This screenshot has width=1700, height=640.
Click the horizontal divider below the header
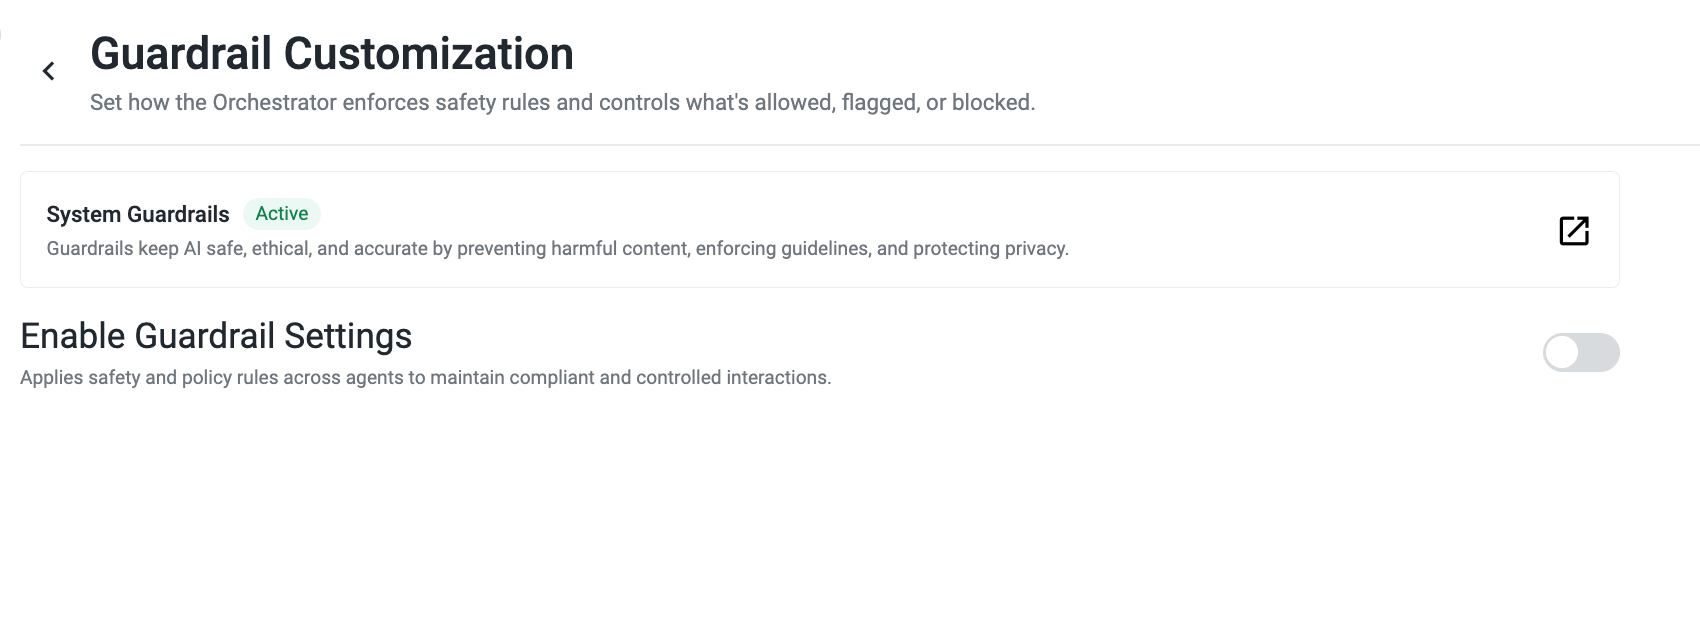tap(860, 145)
